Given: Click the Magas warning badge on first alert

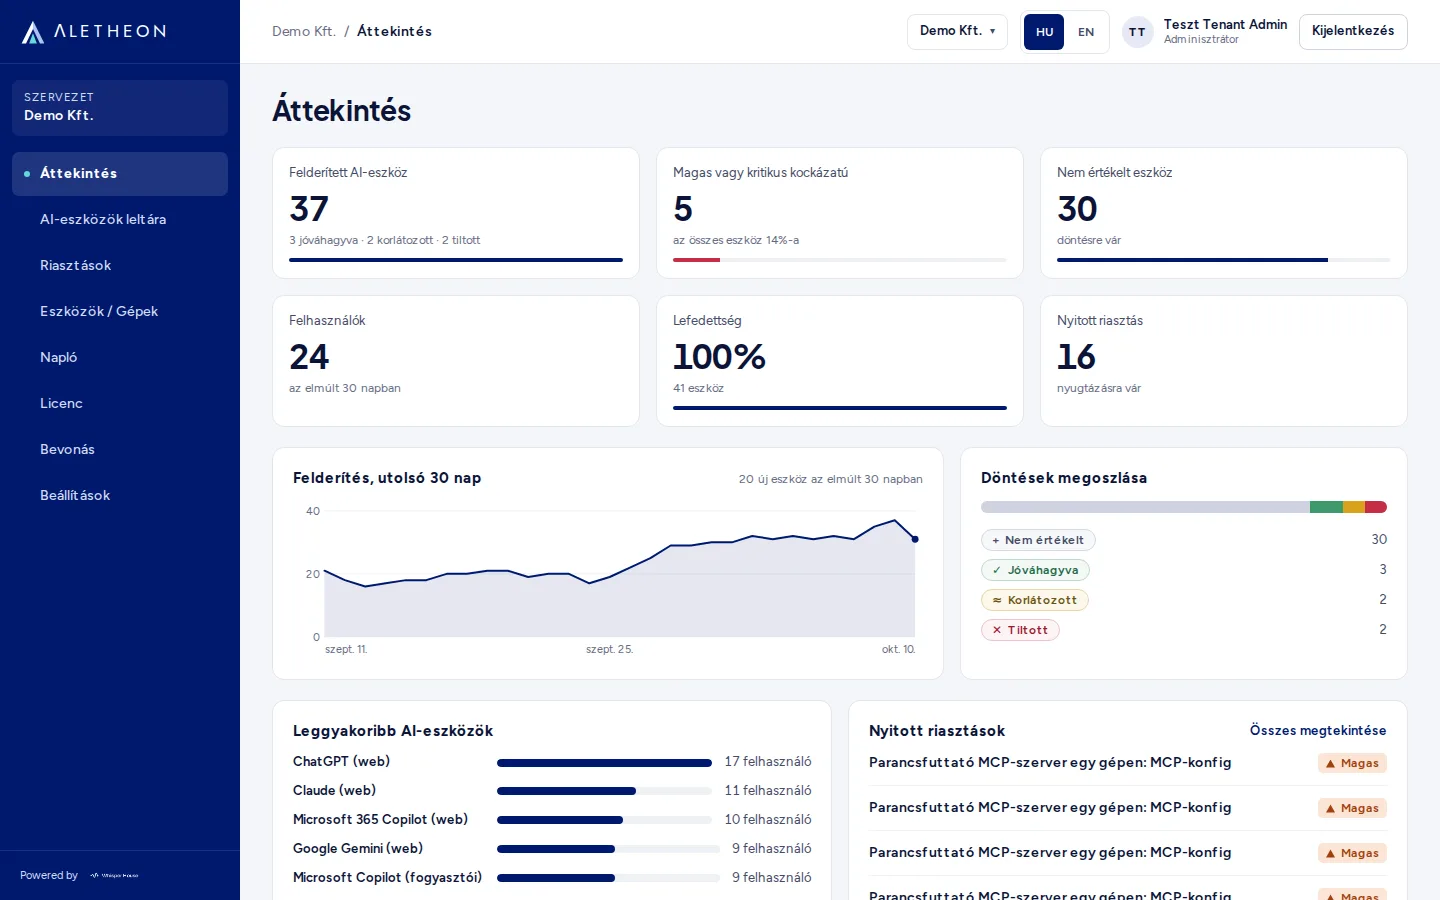Looking at the screenshot, I should click(1352, 763).
